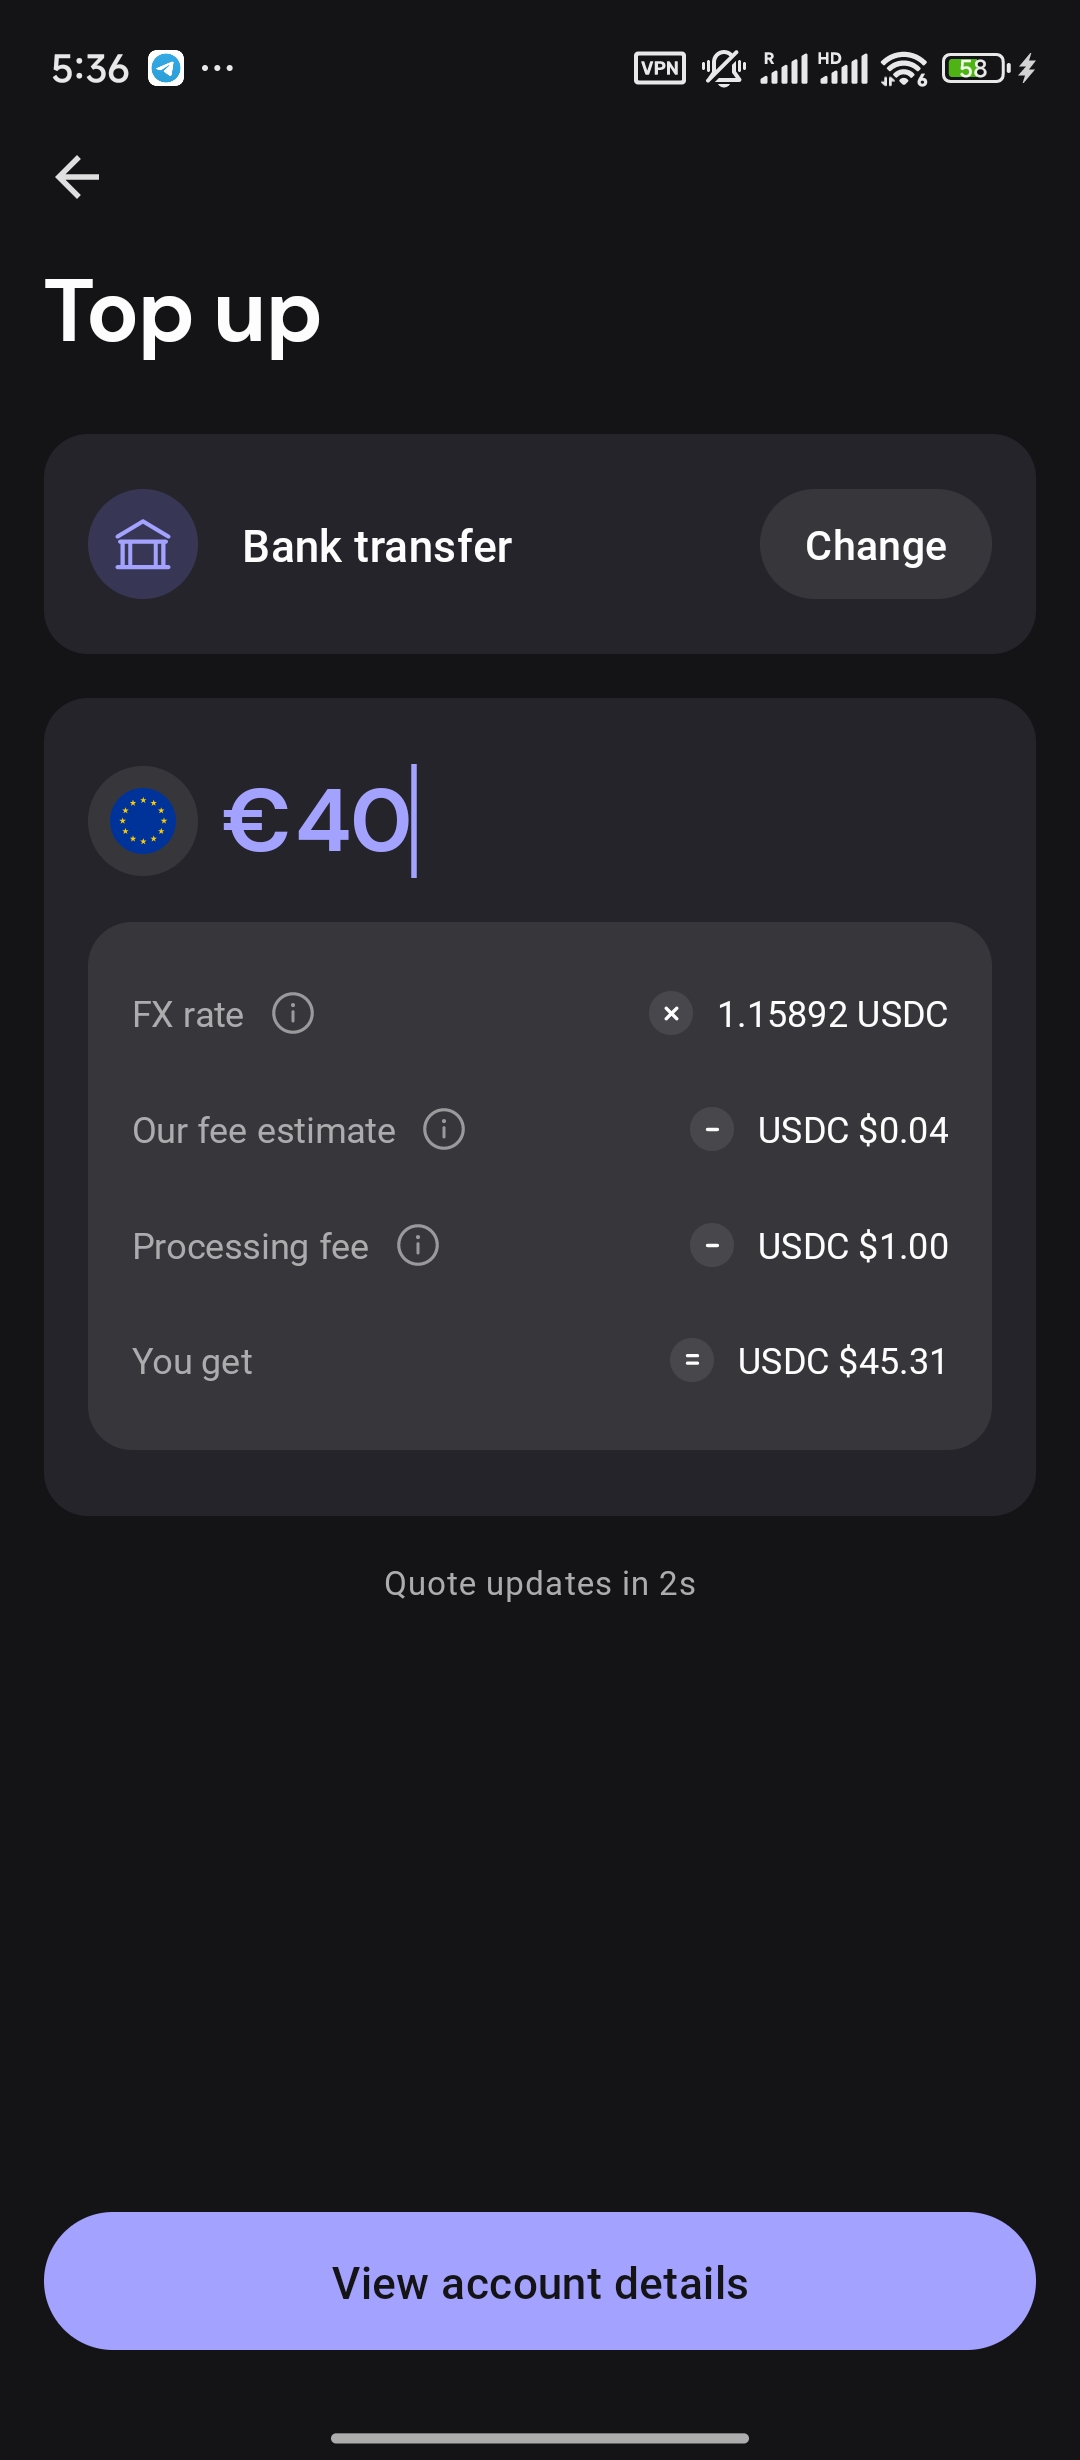The image size is (1080, 2460).
Task: Go back using the arrow icon
Action: [x=77, y=177]
